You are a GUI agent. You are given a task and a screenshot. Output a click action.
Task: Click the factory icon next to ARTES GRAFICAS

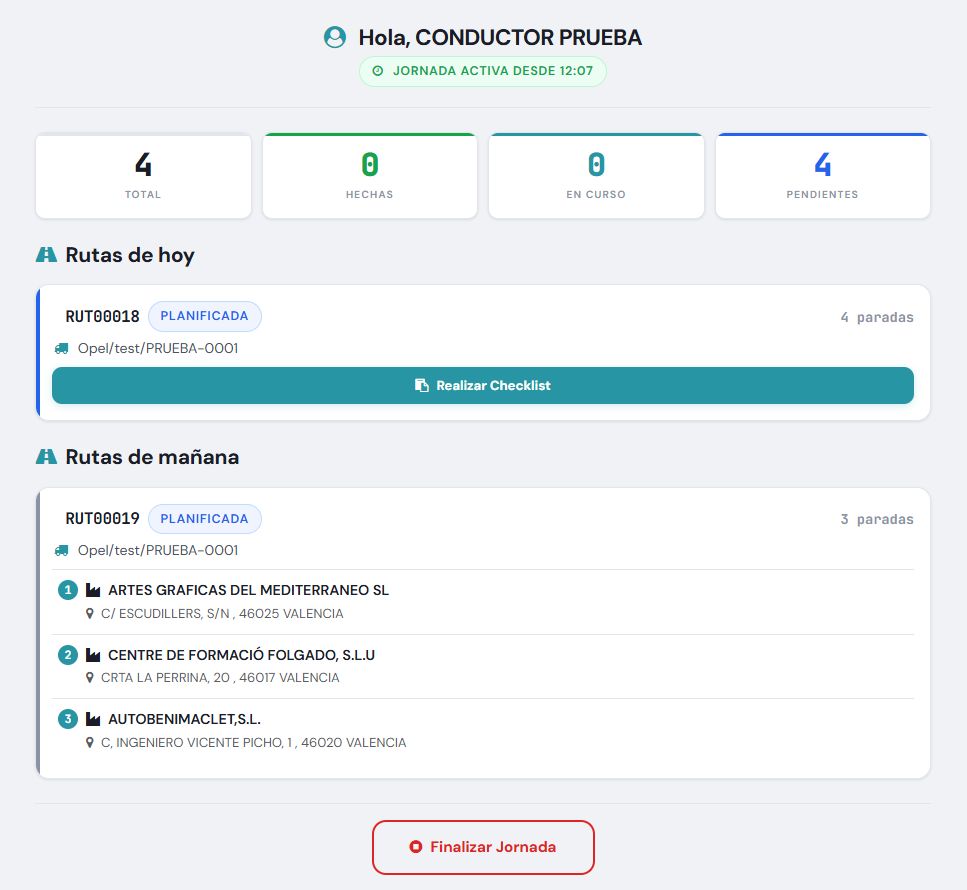tap(93, 590)
